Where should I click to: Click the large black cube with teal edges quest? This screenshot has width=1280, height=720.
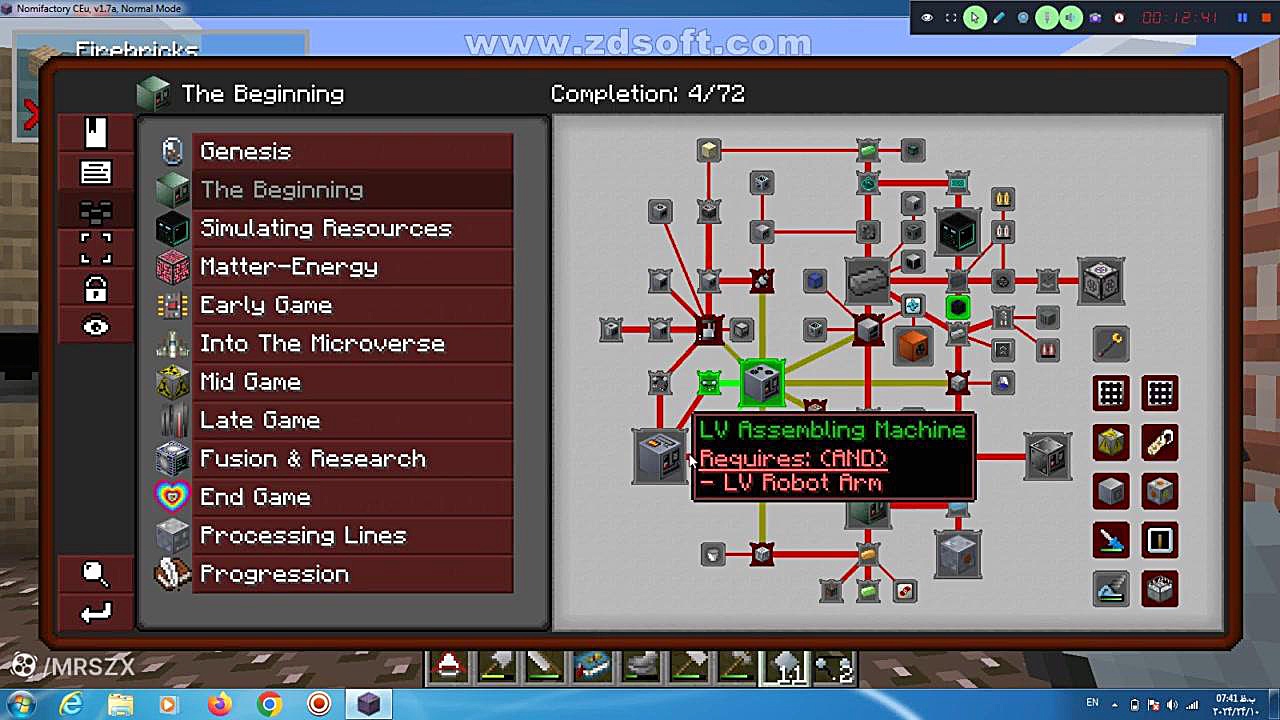pyautogui.click(x=957, y=232)
